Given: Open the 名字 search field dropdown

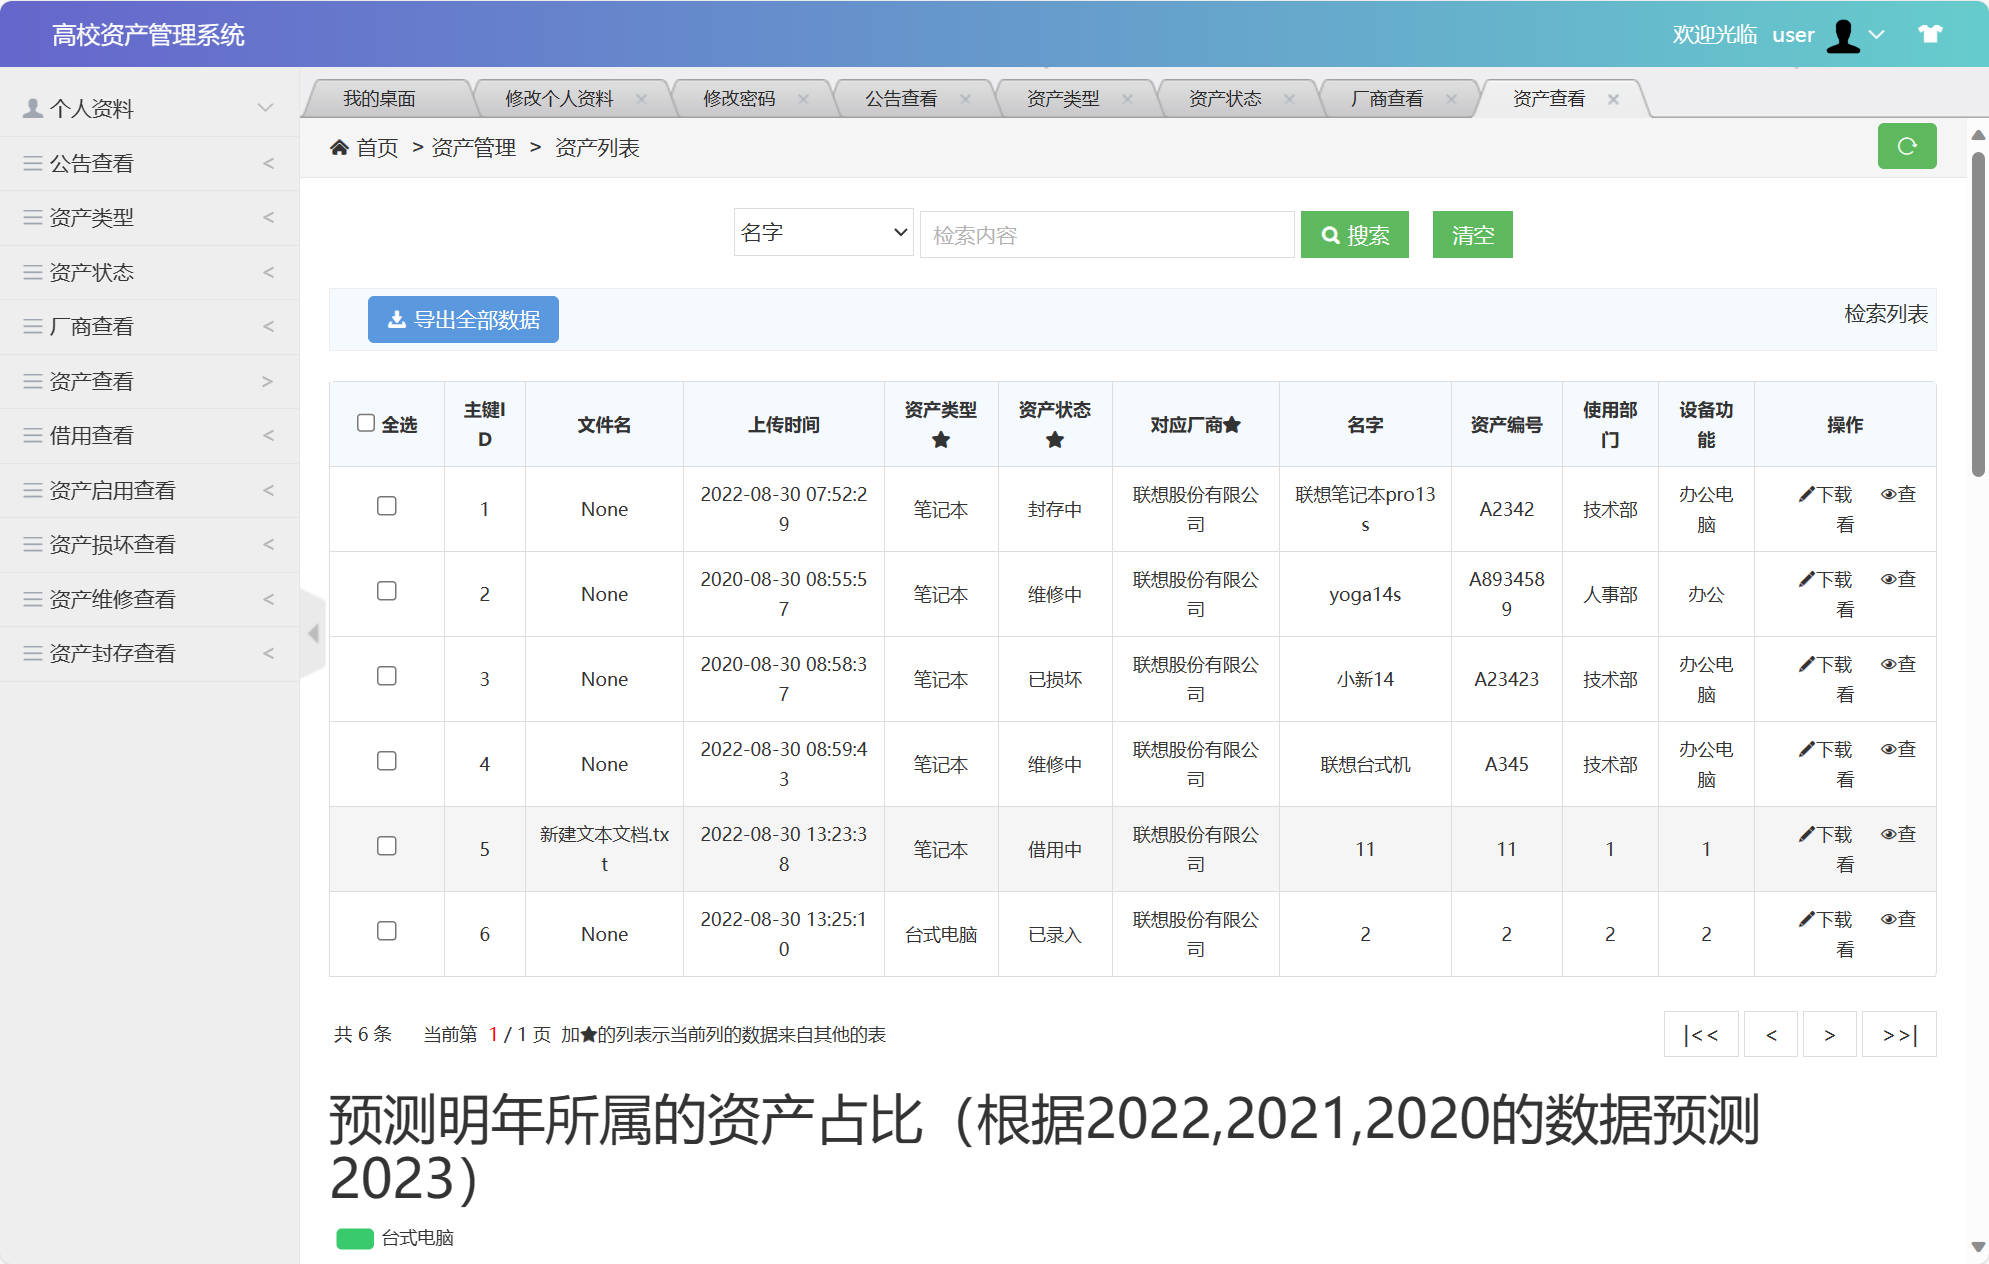Looking at the screenshot, I should 823,233.
